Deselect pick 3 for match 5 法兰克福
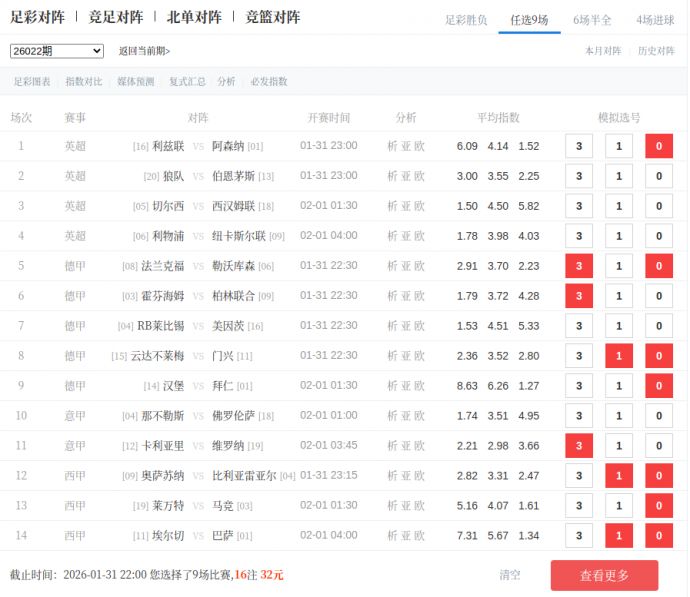 point(579,266)
